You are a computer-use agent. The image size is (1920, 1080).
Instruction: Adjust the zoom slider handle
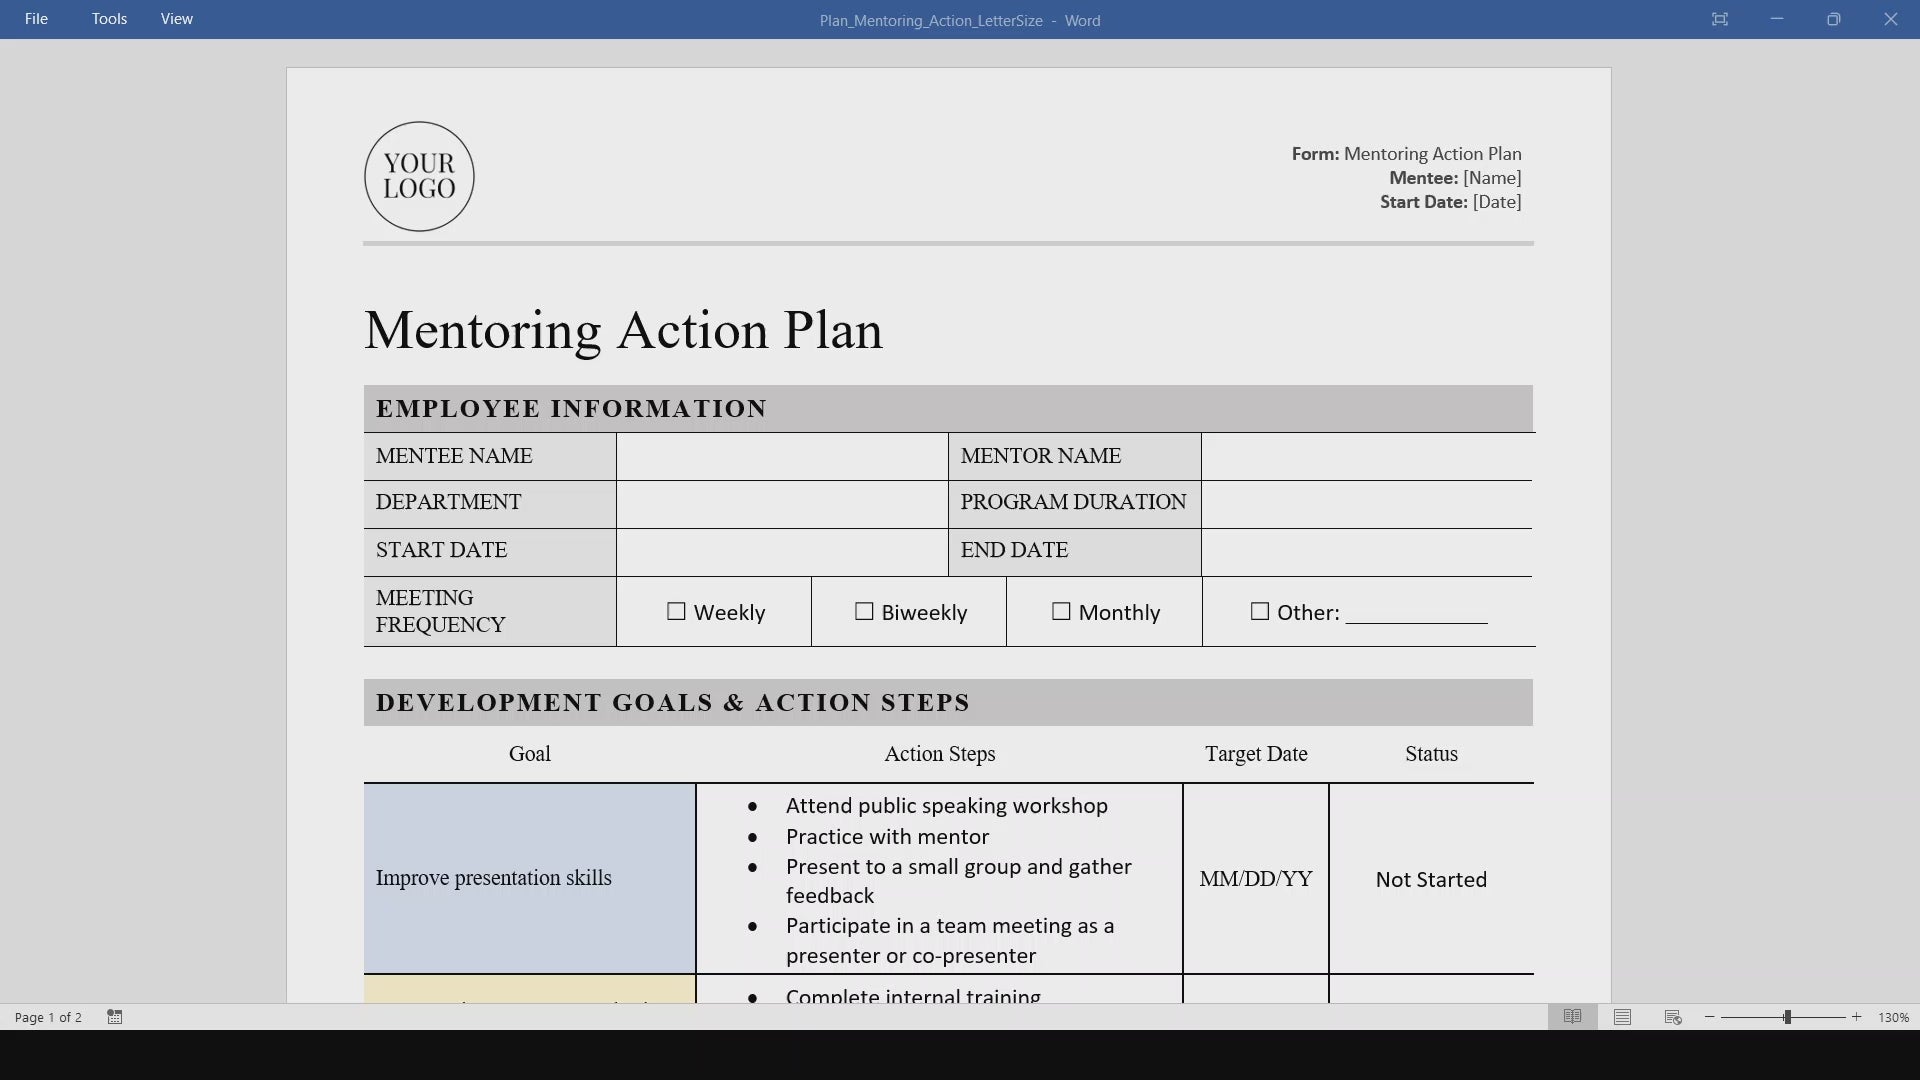coord(1787,1017)
